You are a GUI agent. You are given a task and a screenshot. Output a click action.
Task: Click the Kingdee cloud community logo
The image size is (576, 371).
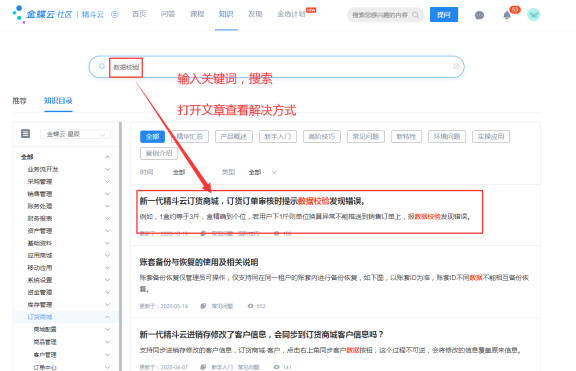[42, 14]
